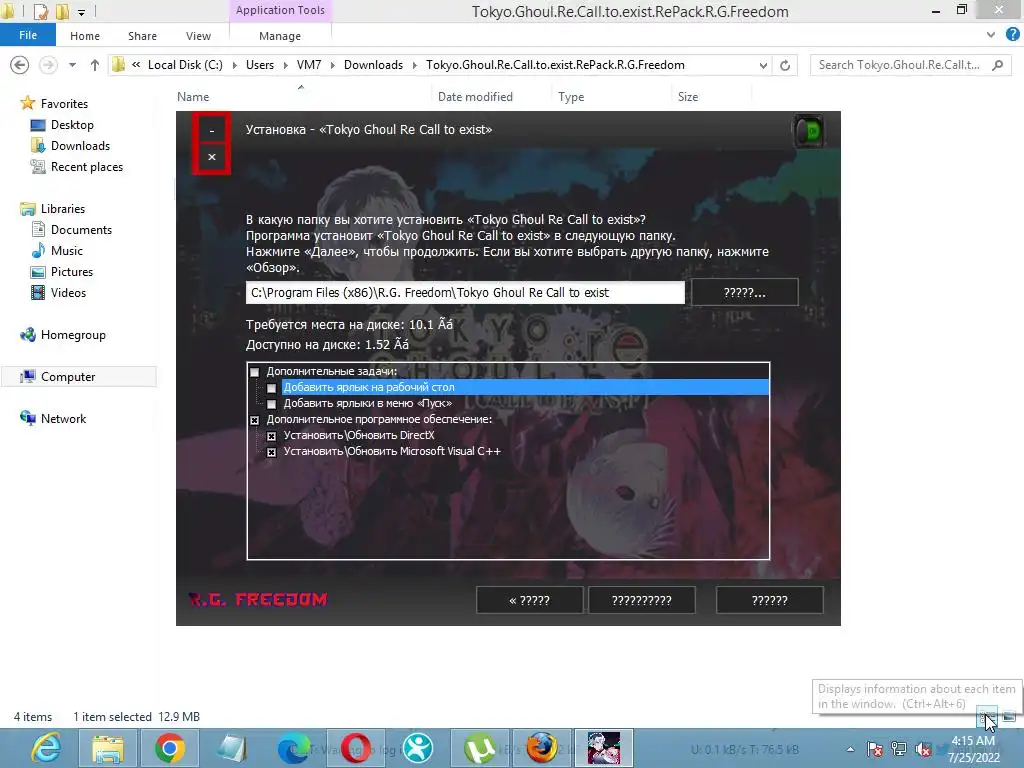Click Properties icon in quick access toolbar
Screen dimensions: 1024x768
40,11
